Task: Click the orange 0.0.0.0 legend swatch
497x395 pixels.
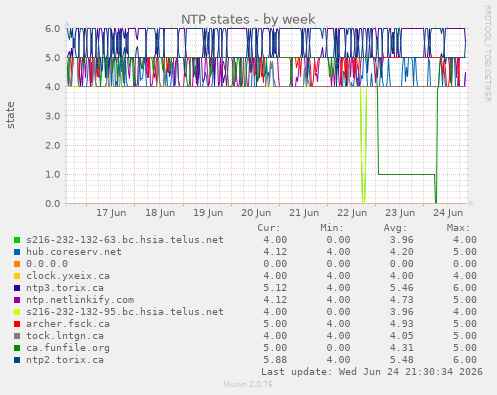Action: point(17,264)
